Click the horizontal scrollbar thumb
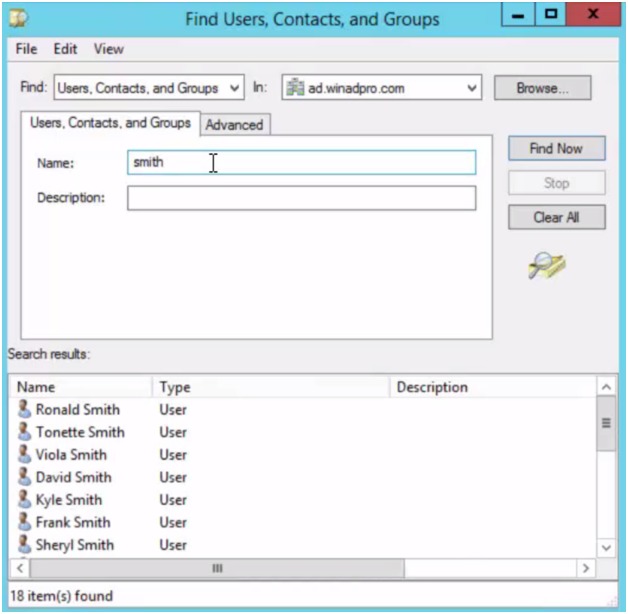Image resolution: width=628 pixels, height=614 pixels. point(217,568)
